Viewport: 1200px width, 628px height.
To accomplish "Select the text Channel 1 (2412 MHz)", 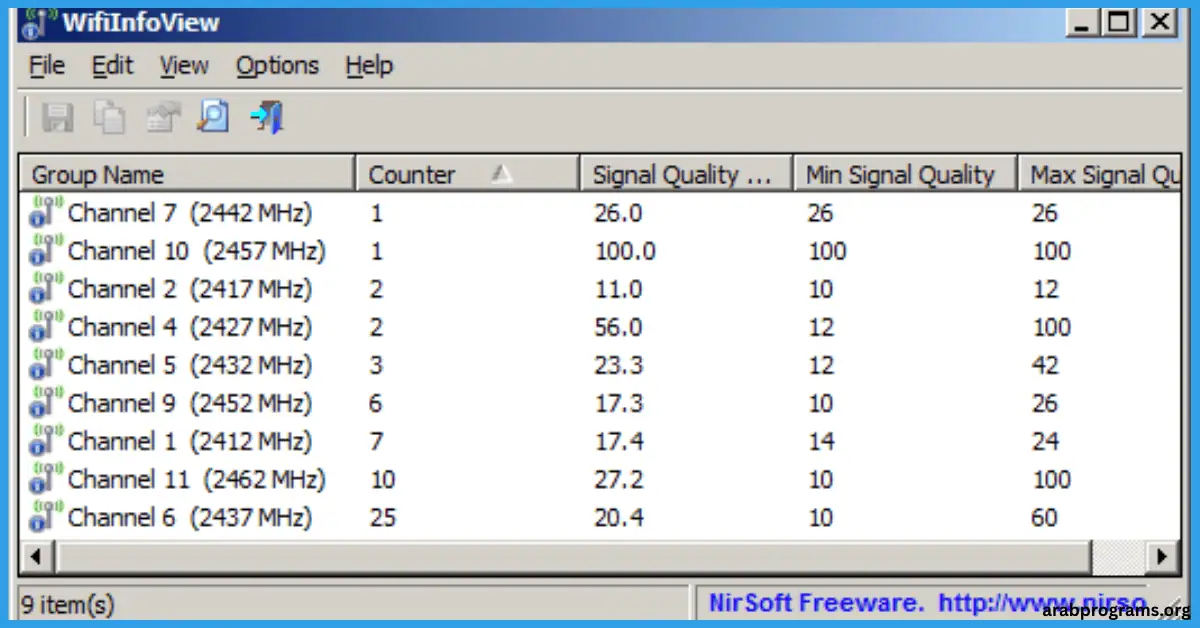I will [190, 442].
